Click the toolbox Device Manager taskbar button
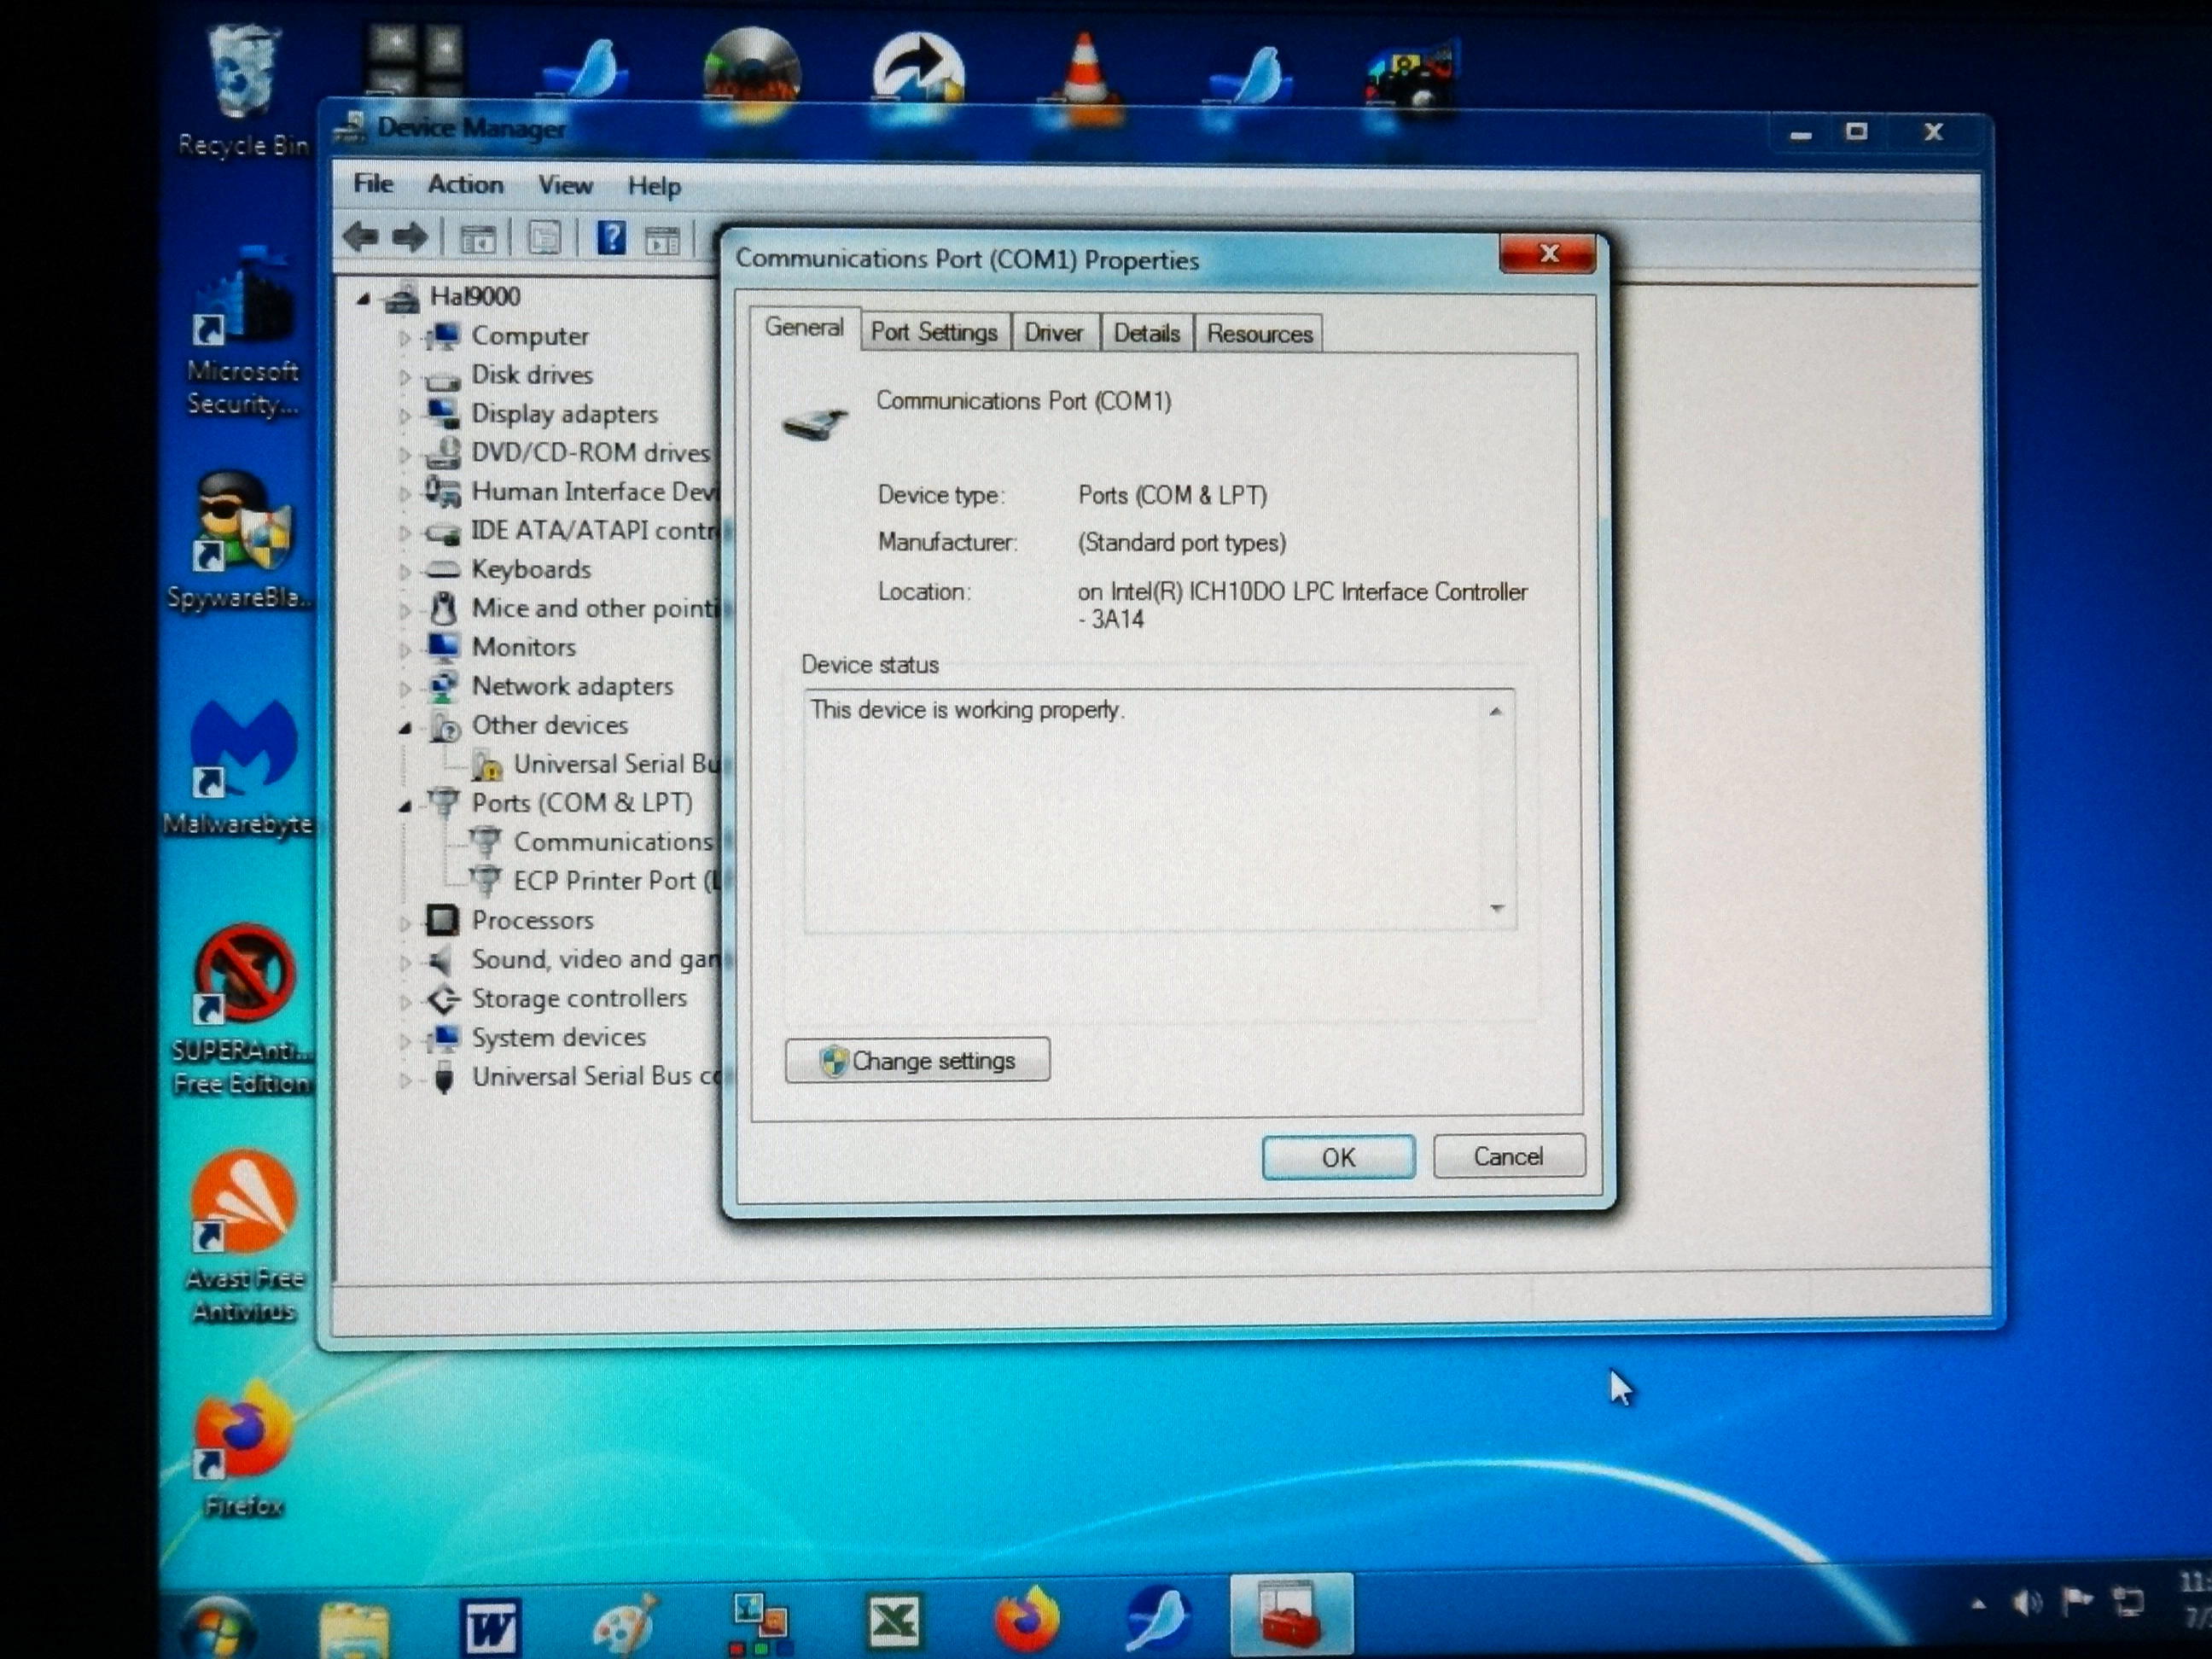The width and height of the screenshot is (2212, 1659). point(1291,1614)
